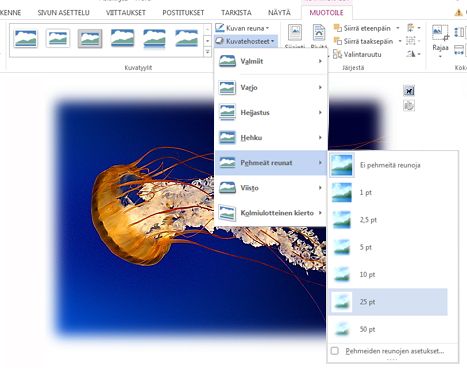The width and height of the screenshot is (467, 371).
Task: Open the Siirrä eteenpäin dropdown arrow
Action: coord(398,28)
